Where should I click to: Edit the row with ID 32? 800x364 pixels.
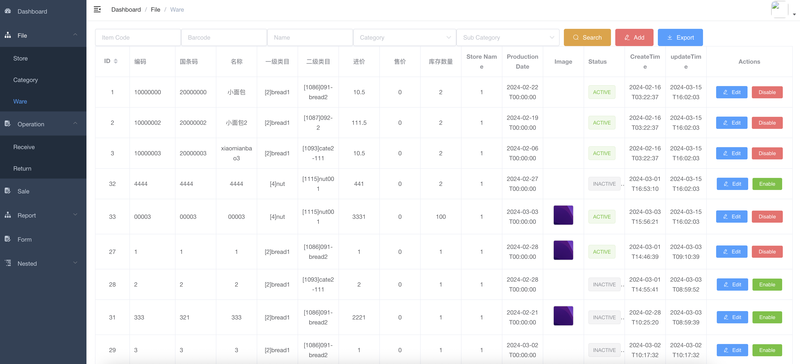coord(732,184)
